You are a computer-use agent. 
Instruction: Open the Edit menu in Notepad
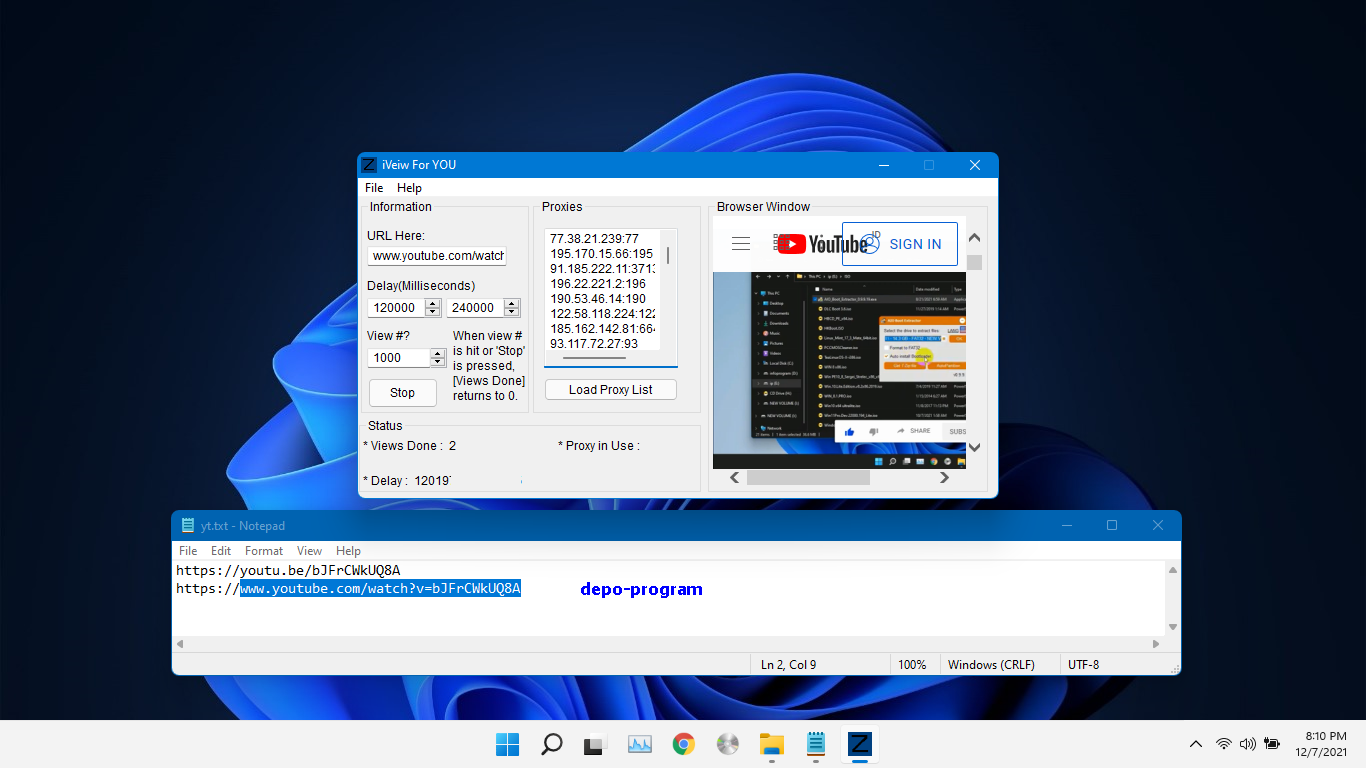coord(221,551)
